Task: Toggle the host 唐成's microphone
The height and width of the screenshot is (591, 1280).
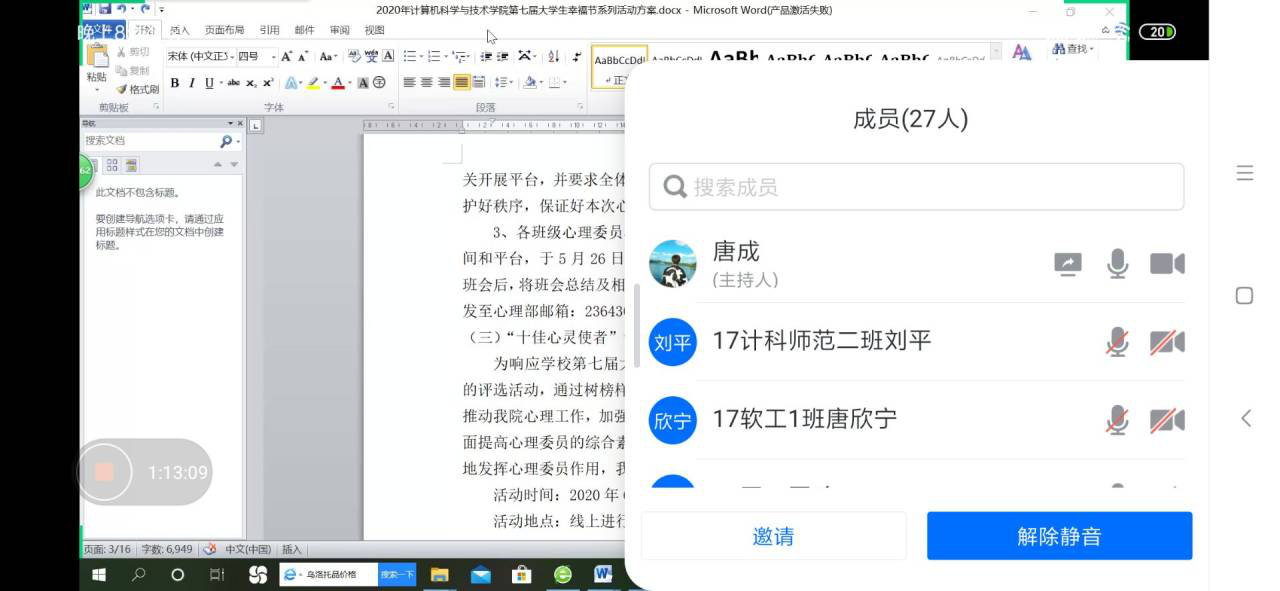Action: tap(1117, 264)
